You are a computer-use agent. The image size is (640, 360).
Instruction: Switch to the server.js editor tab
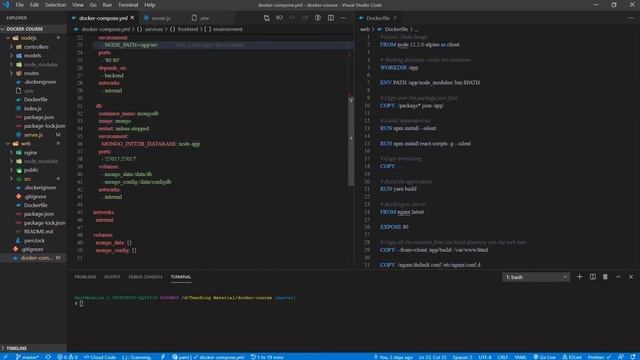tap(161, 18)
